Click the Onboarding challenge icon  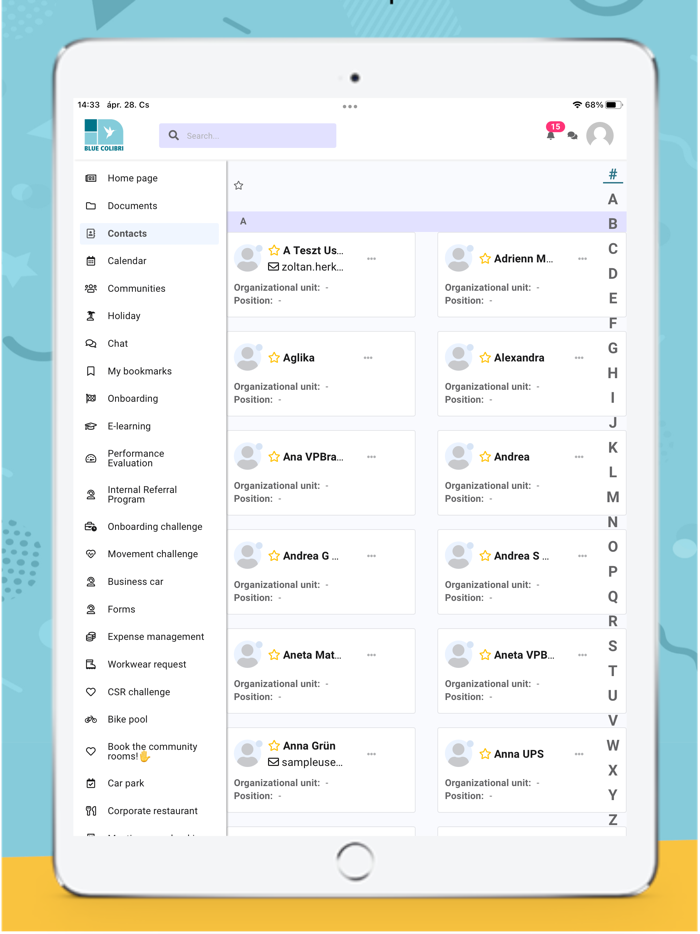pos(91,527)
